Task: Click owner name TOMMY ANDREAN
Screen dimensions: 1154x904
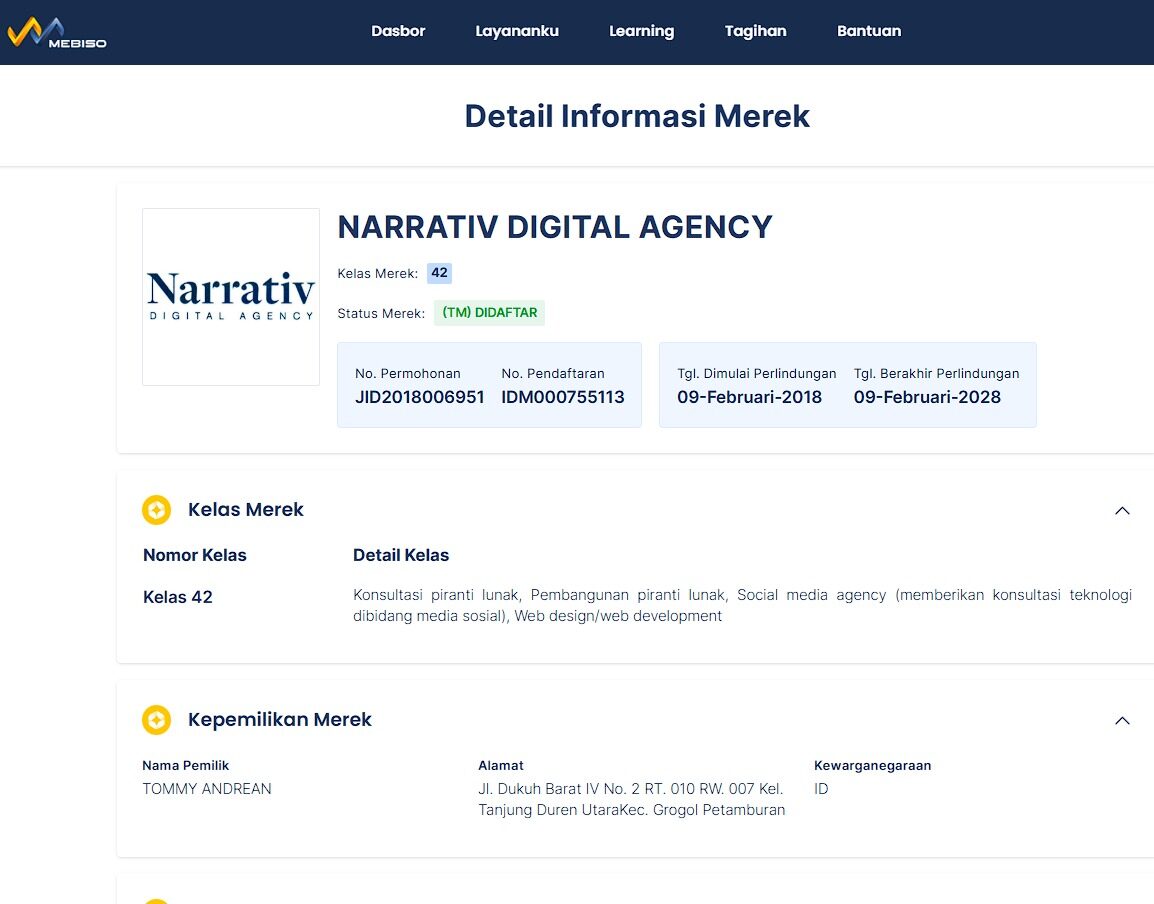Action: pos(207,789)
